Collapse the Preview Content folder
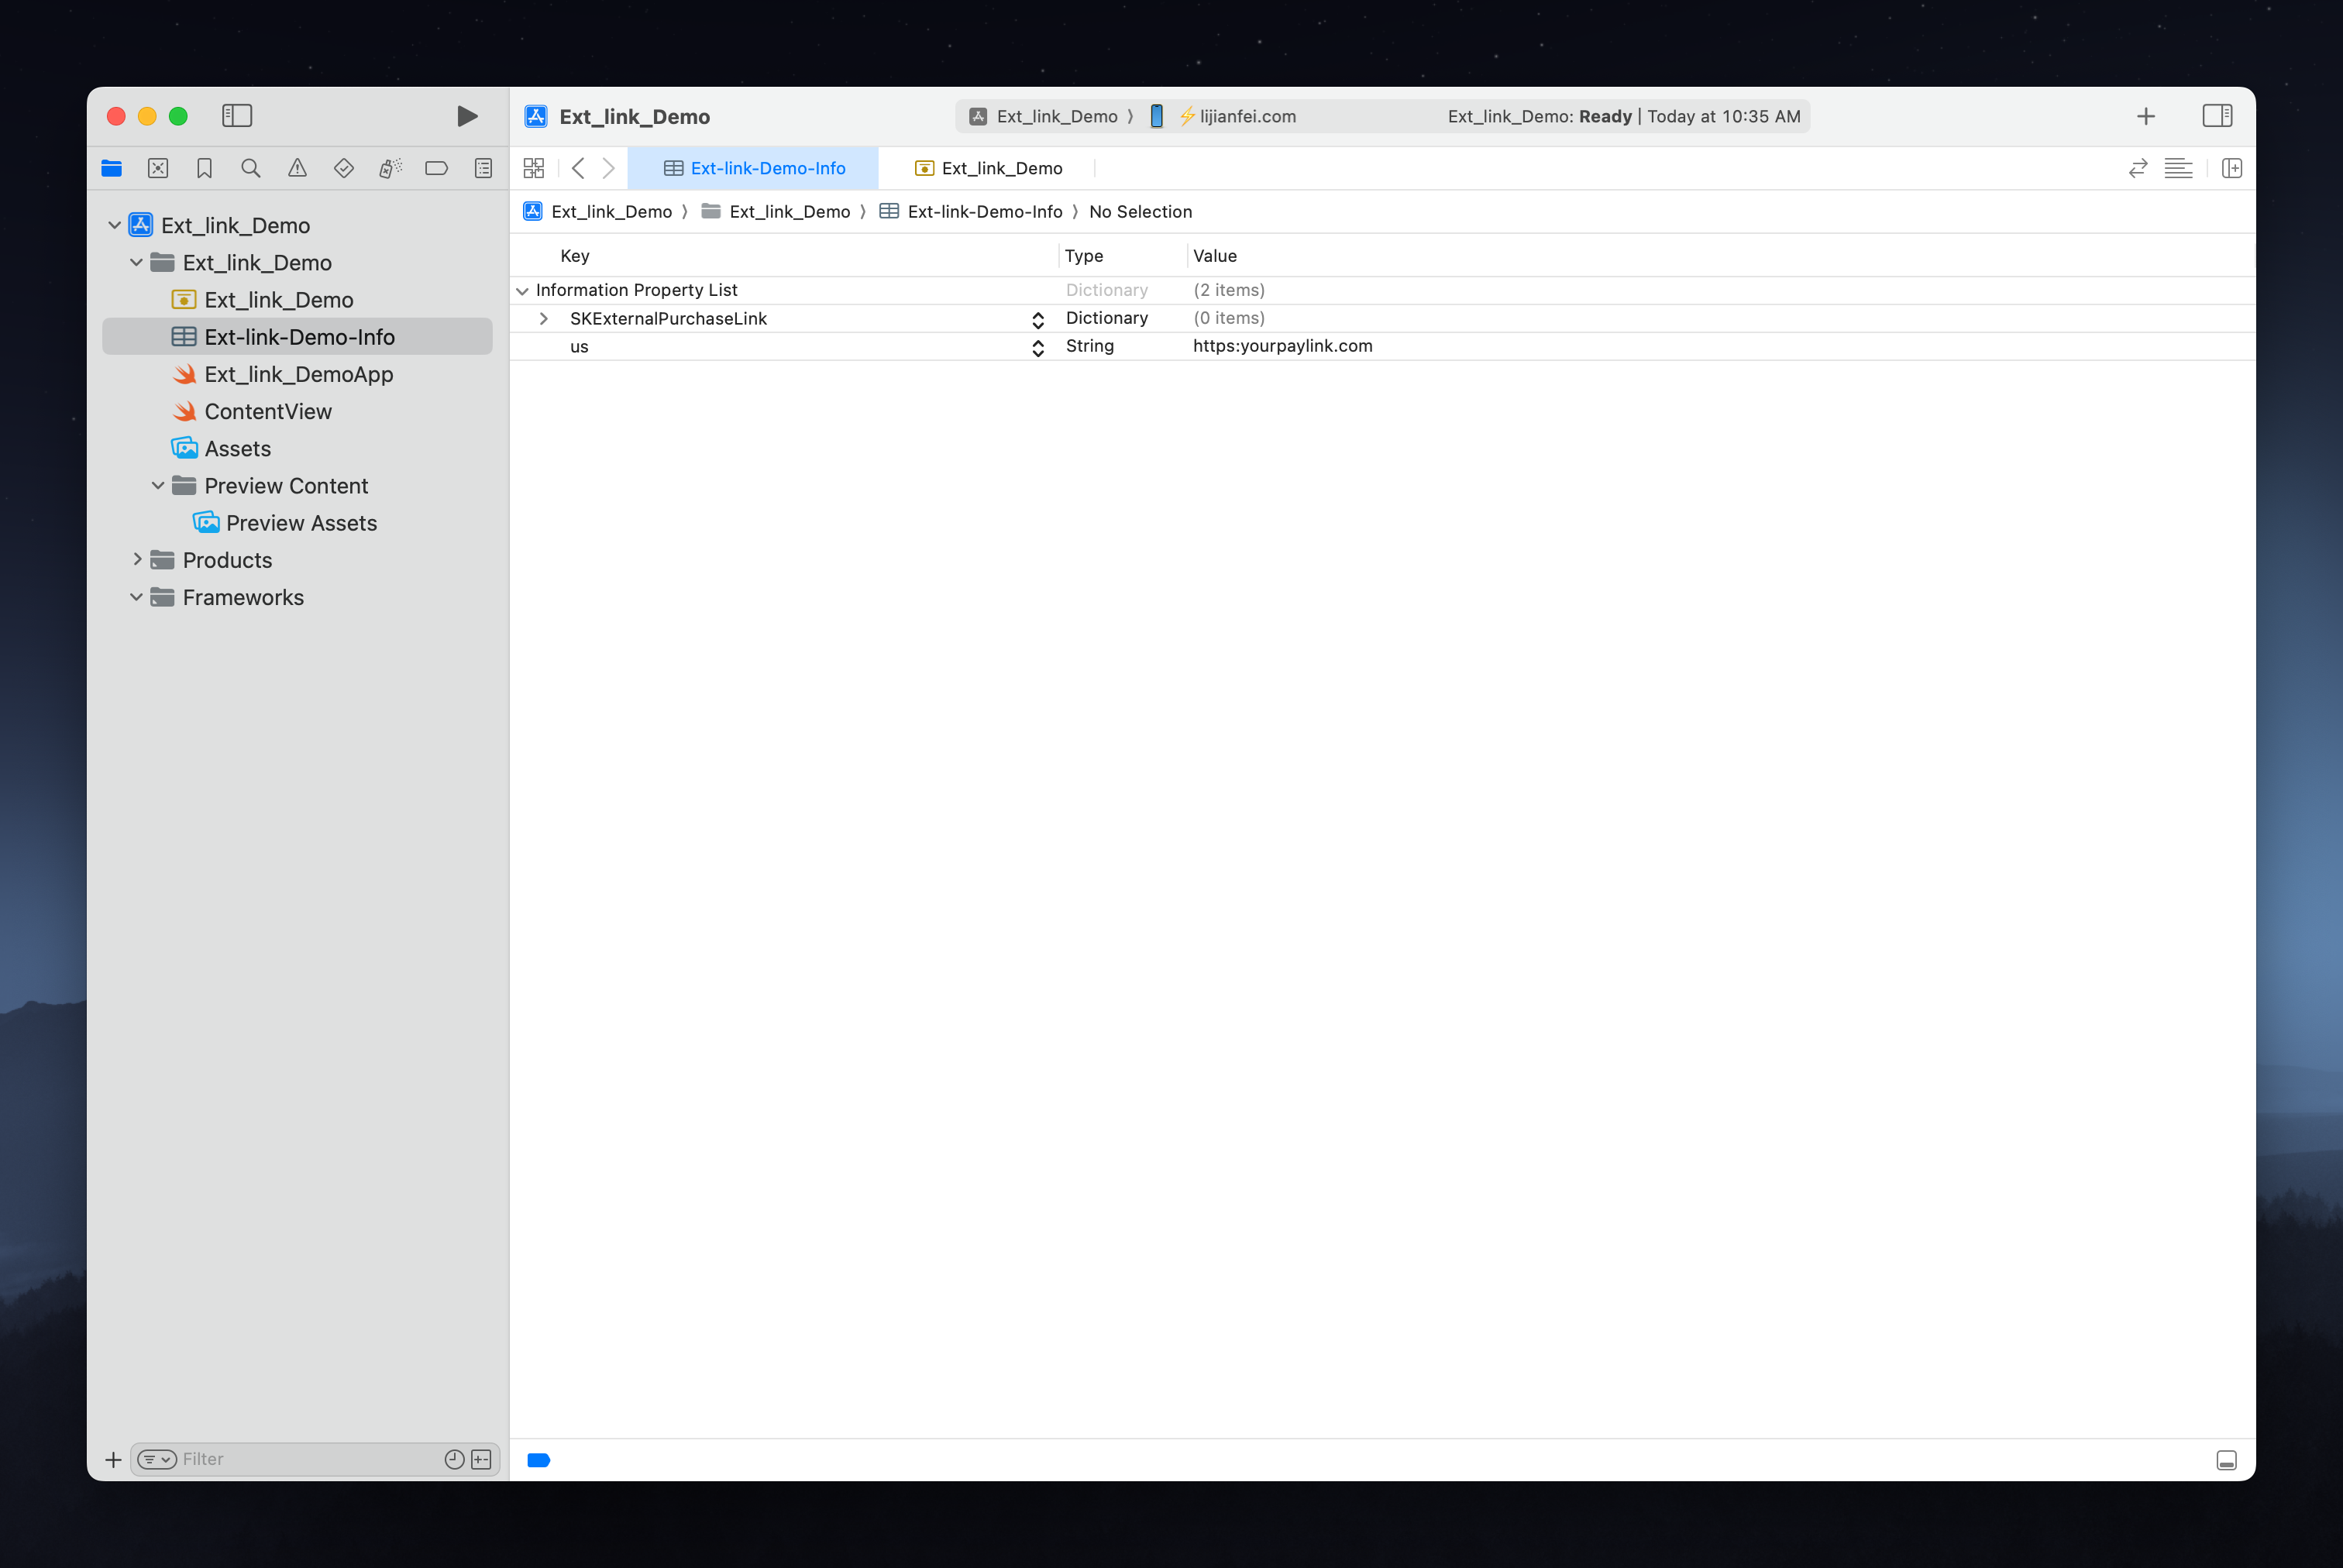The height and width of the screenshot is (1568, 2343). click(158, 486)
